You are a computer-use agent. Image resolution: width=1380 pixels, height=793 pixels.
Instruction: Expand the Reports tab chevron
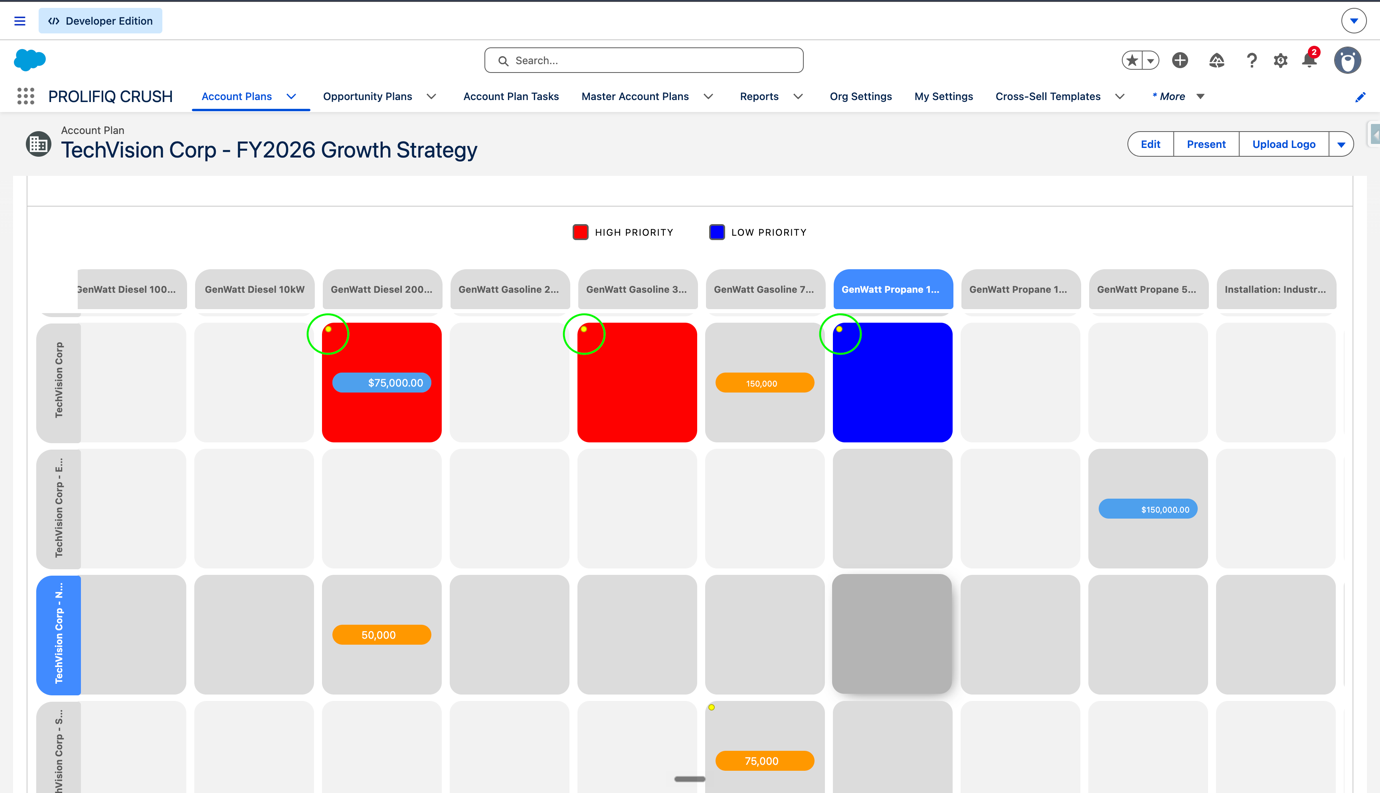tap(798, 97)
